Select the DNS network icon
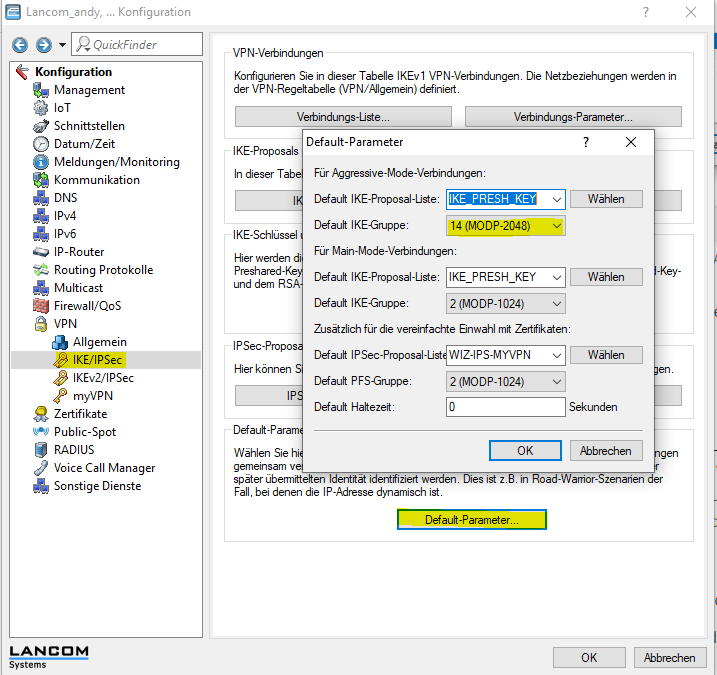The image size is (717, 675). click(41, 198)
